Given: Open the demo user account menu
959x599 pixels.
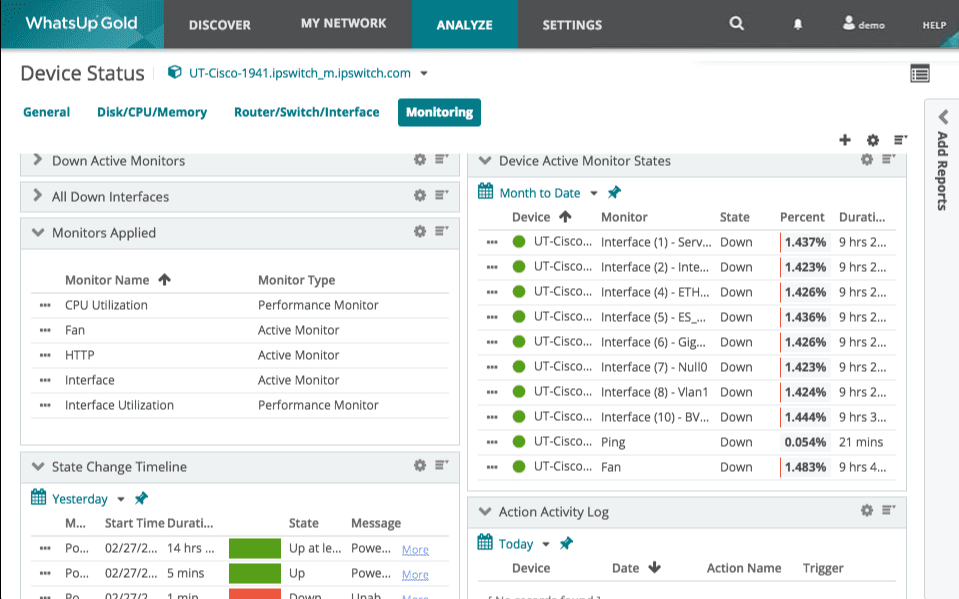Looking at the screenshot, I should 864,24.
